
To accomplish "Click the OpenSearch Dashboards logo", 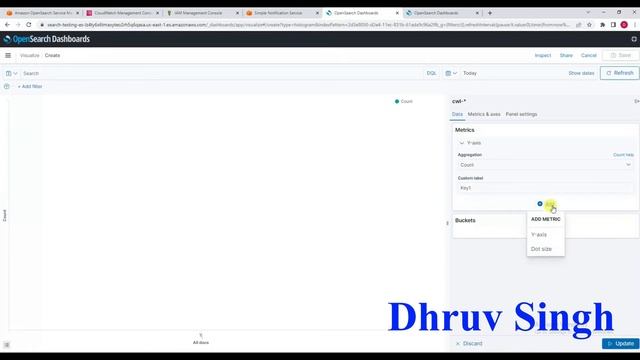I will point(47,39).
